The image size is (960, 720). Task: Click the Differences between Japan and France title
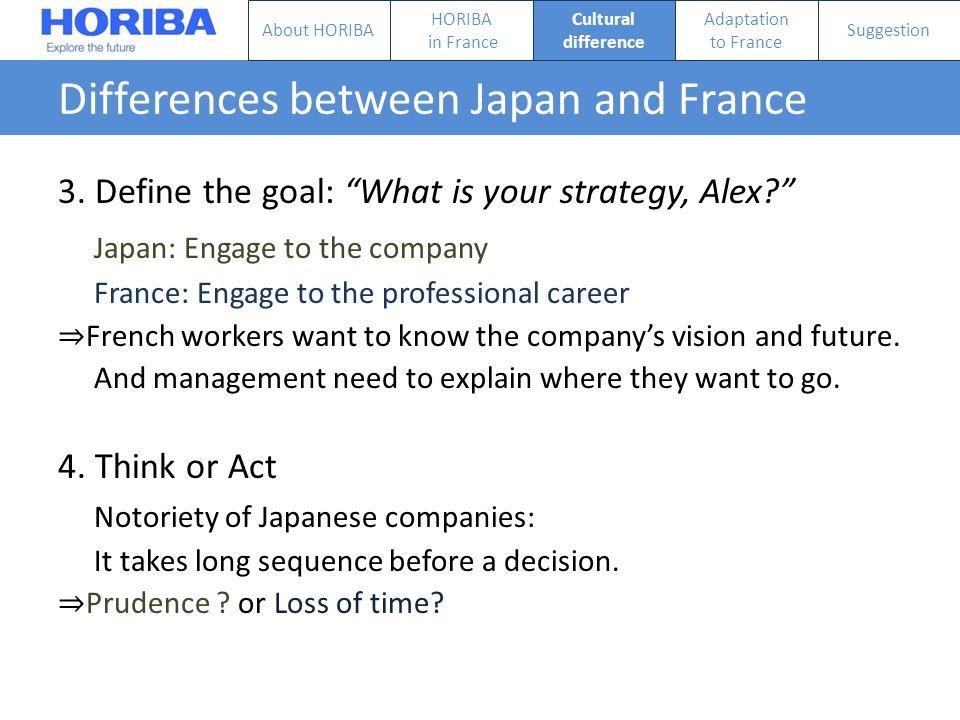(x=432, y=99)
